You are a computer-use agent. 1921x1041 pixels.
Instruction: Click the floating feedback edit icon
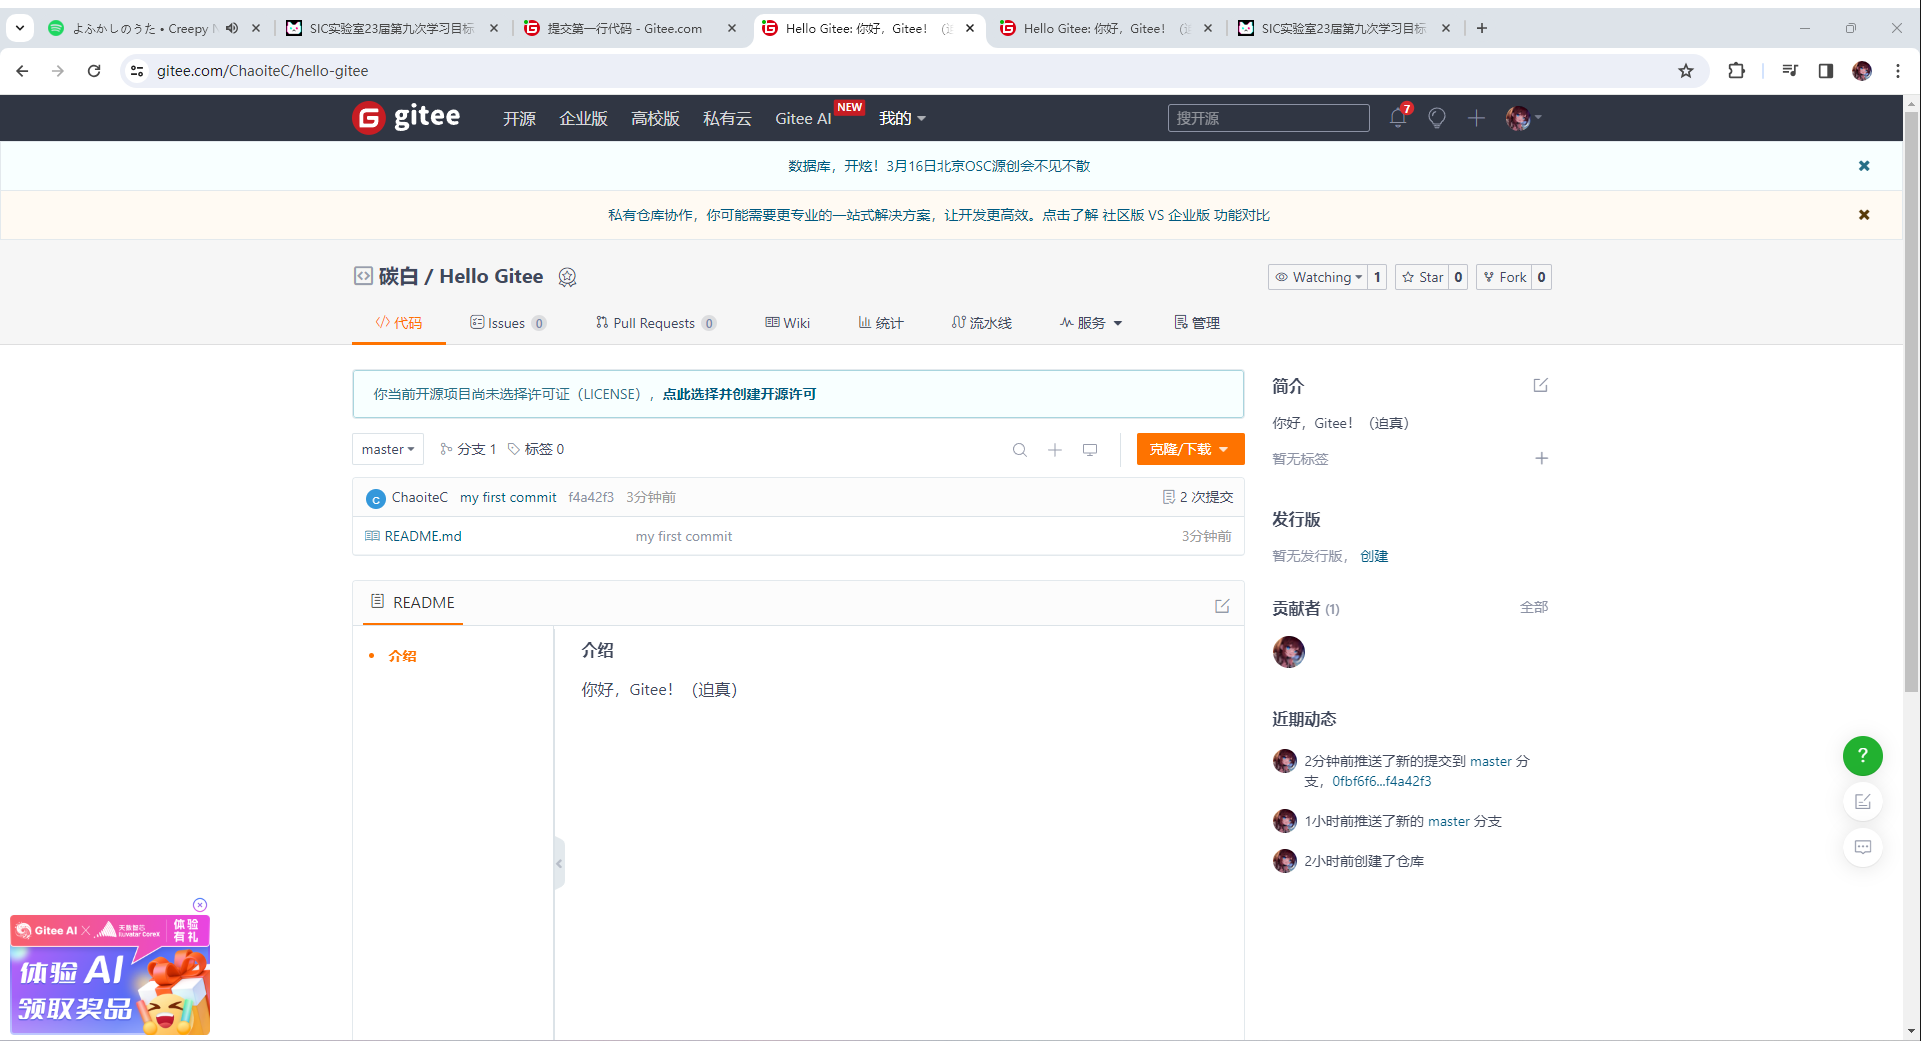pyautogui.click(x=1863, y=802)
